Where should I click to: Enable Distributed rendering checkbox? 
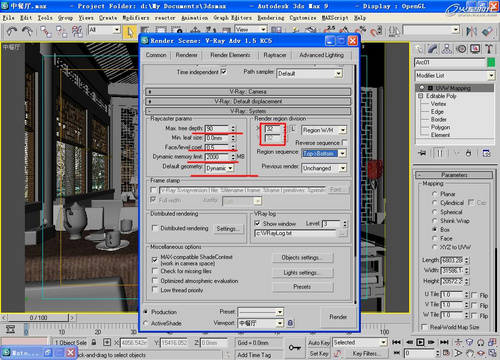[155, 228]
